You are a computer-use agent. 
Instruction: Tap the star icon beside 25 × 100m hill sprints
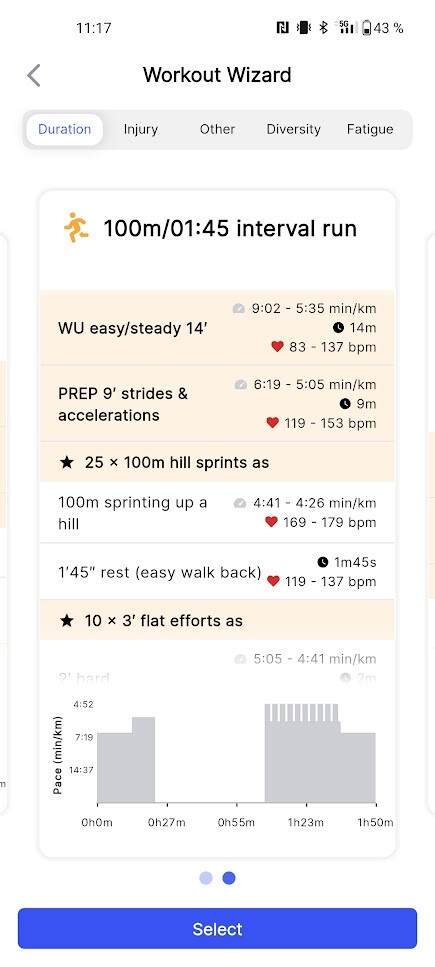point(67,463)
